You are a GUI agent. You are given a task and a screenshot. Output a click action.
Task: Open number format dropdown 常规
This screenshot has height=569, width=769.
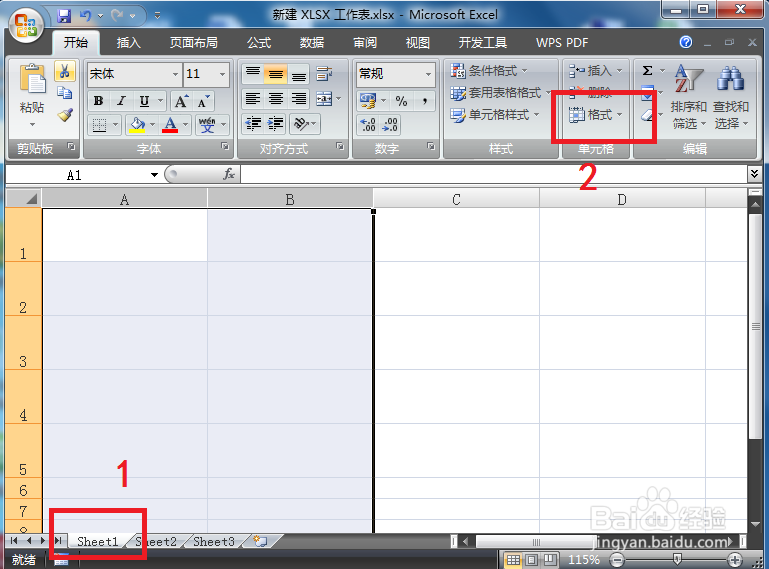[x=428, y=75]
